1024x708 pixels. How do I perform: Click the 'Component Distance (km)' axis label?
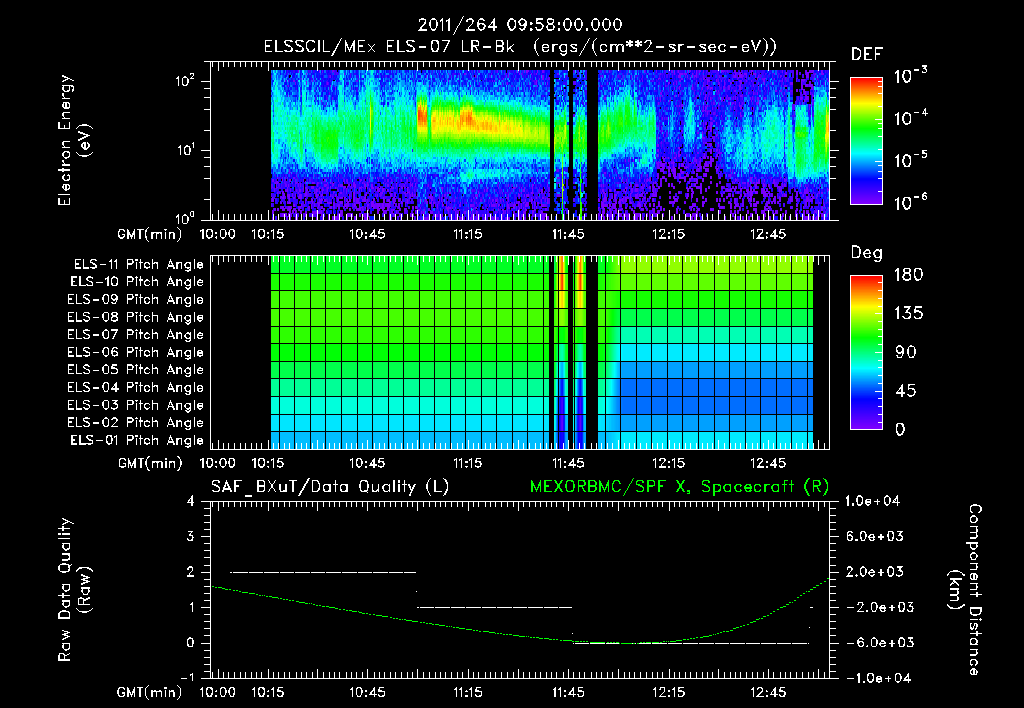pos(965,590)
